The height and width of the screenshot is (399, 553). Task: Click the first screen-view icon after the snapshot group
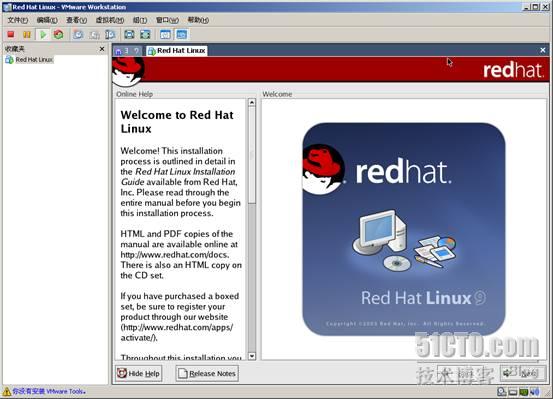[x=129, y=35]
